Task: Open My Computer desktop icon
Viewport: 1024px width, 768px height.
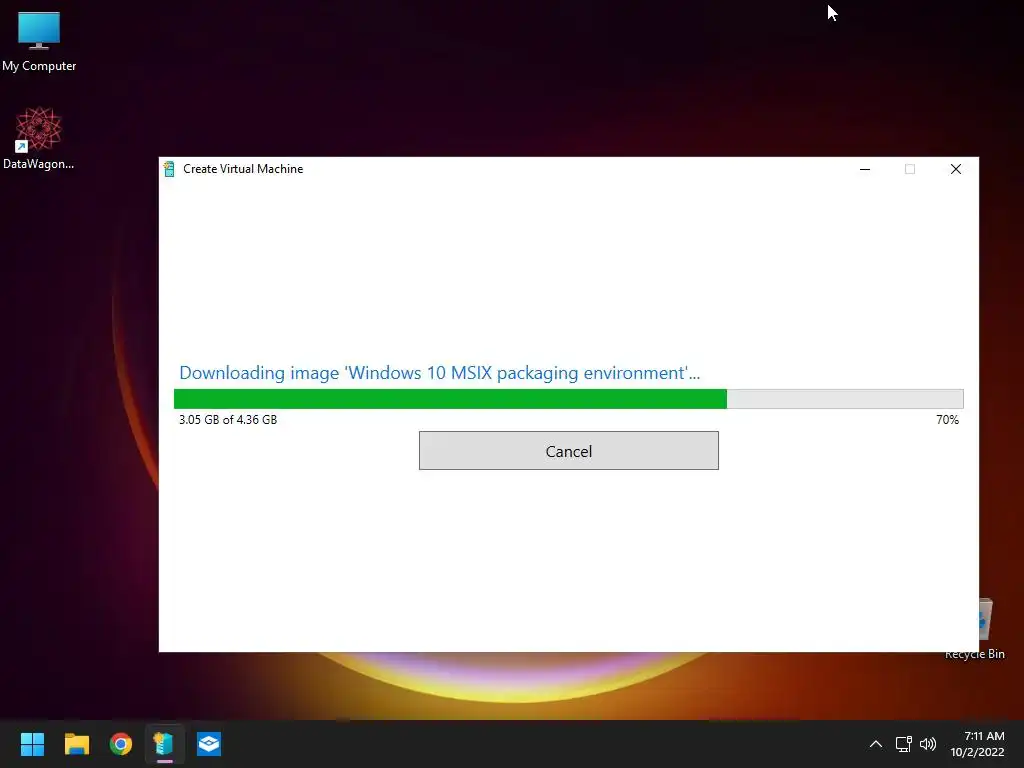Action: 39,40
